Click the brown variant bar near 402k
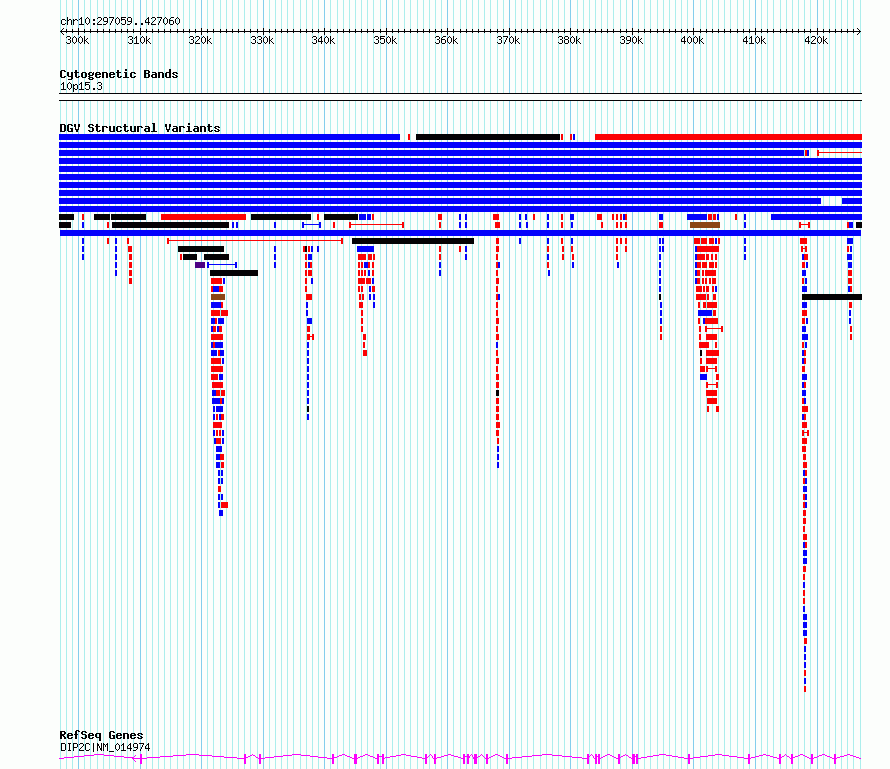The height and width of the screenshot is (769, 890). 705,225
